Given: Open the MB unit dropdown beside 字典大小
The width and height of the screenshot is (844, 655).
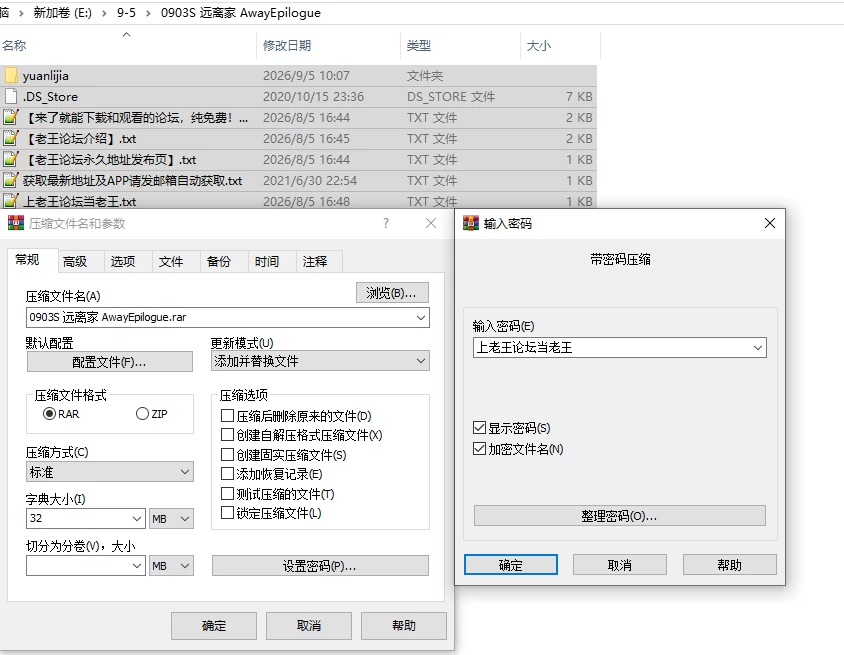Looking at the screenshot, I should (x=171, y=519).
